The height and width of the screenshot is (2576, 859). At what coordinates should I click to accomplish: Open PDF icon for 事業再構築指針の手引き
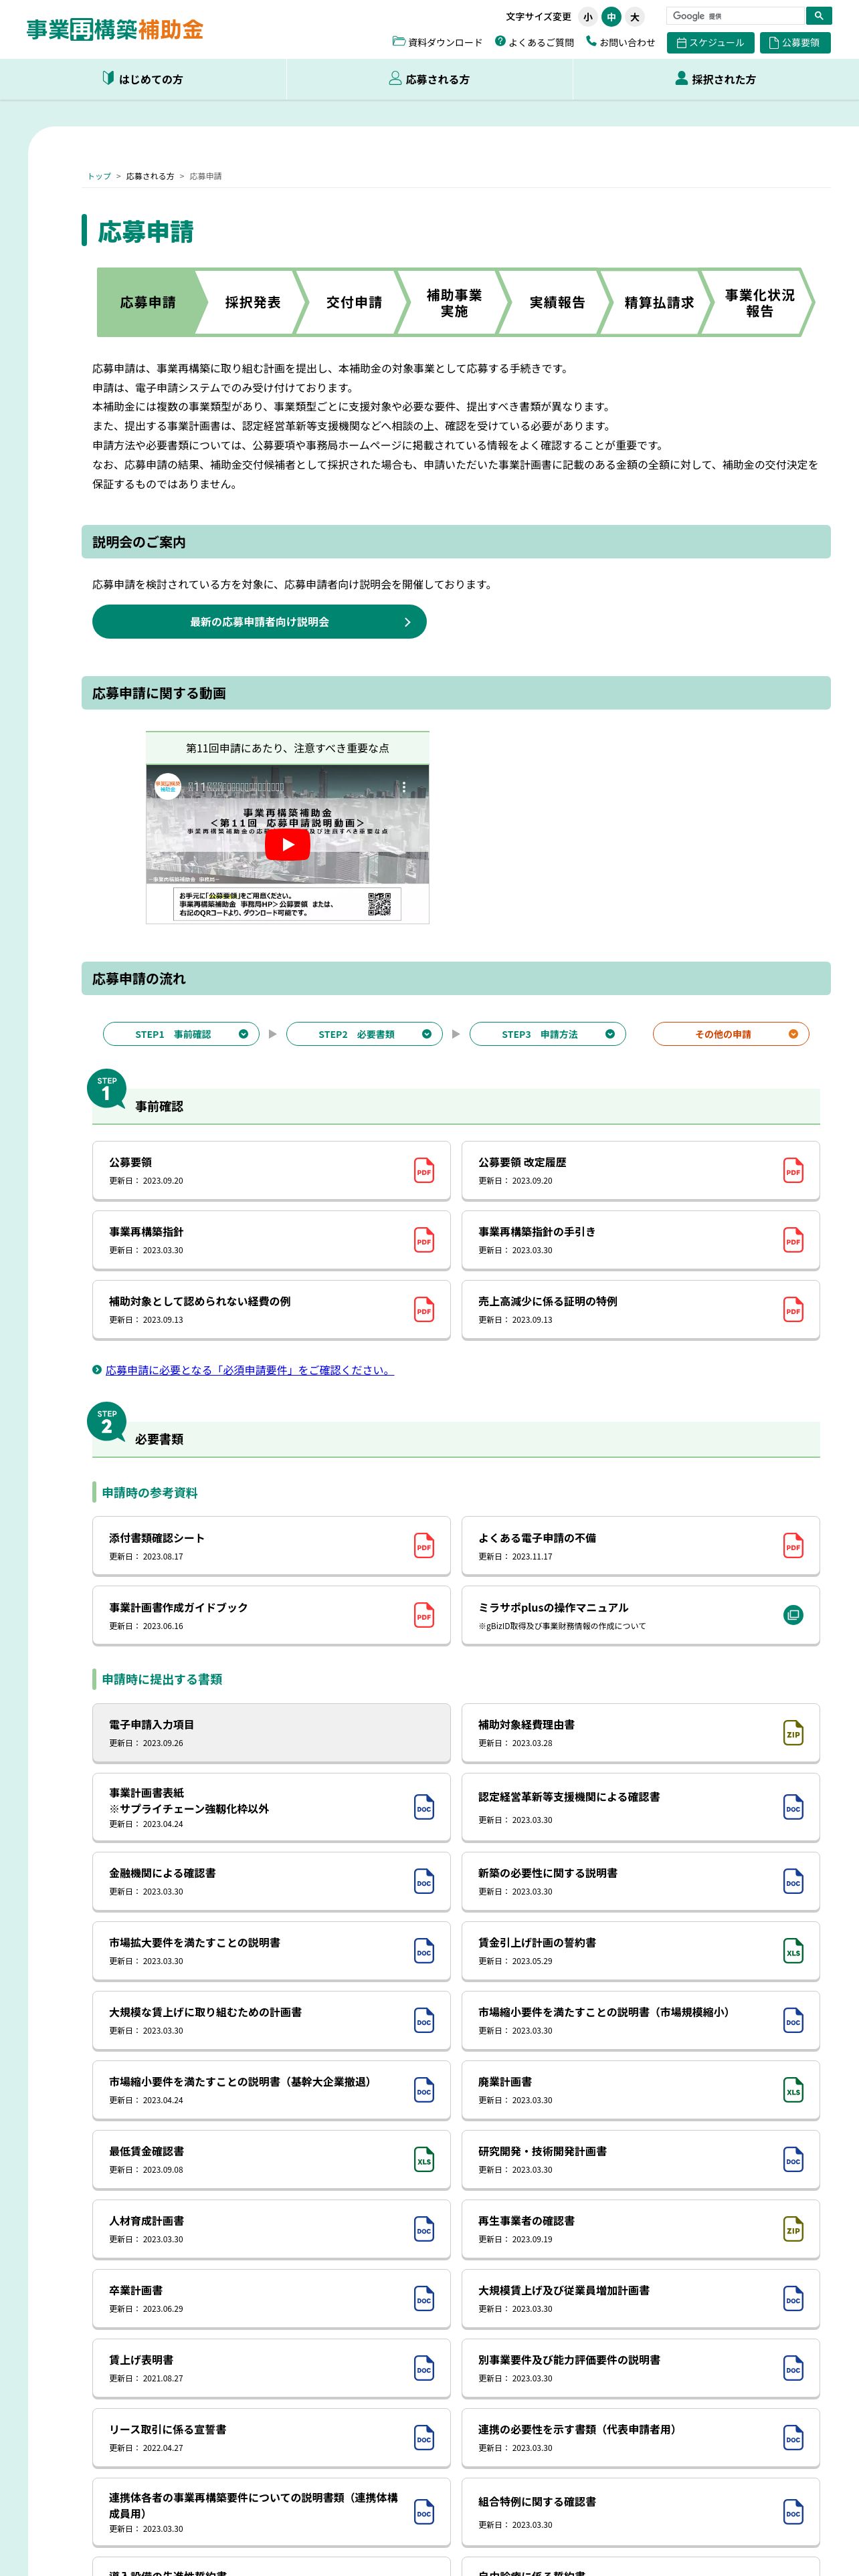(x=793, y=1240)
